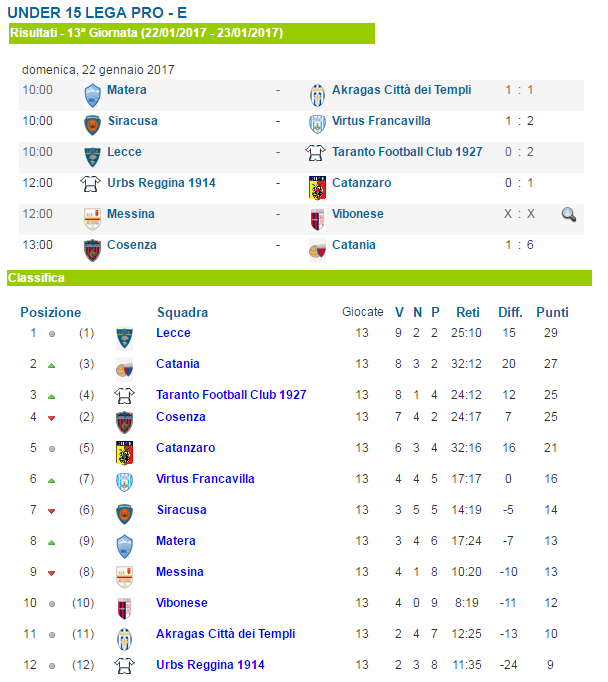Click Lecce crest in standings table
The height and width of the screenshot is (682, 608).
point(124,338)
